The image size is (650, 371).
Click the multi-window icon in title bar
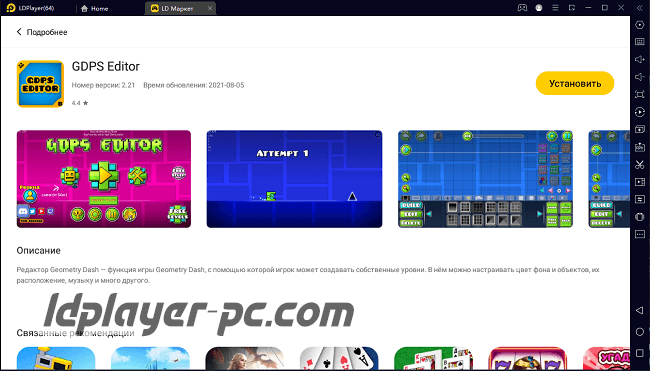572,8
